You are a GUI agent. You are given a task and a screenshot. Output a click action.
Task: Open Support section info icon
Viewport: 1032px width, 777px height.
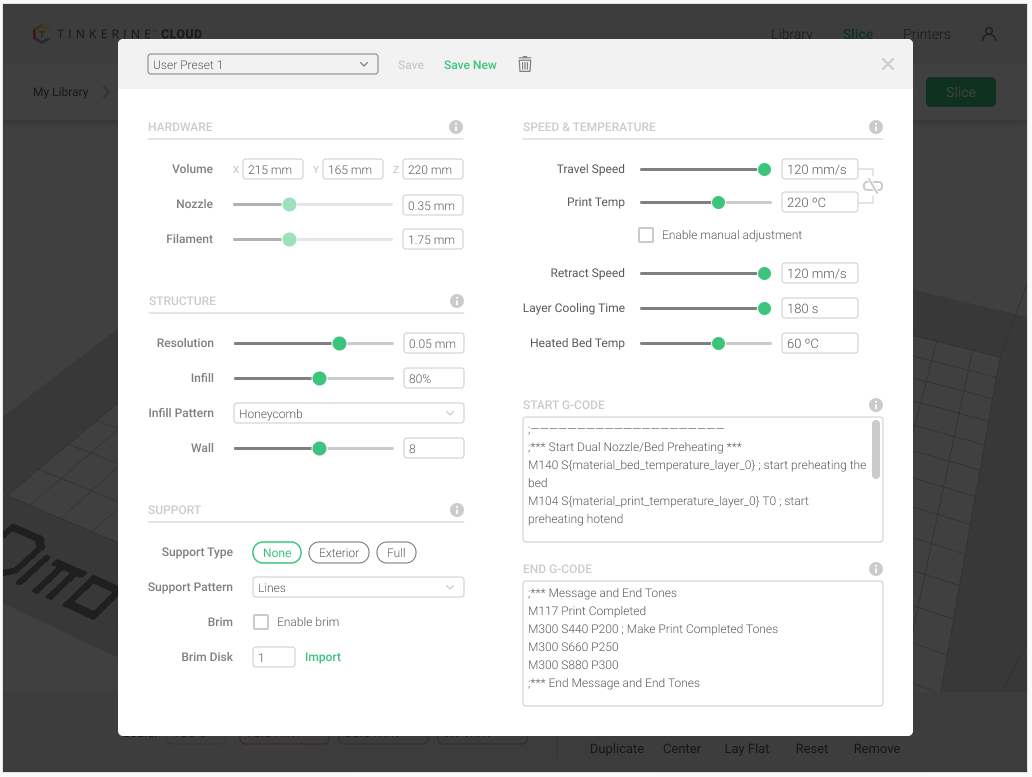[457, 510]
